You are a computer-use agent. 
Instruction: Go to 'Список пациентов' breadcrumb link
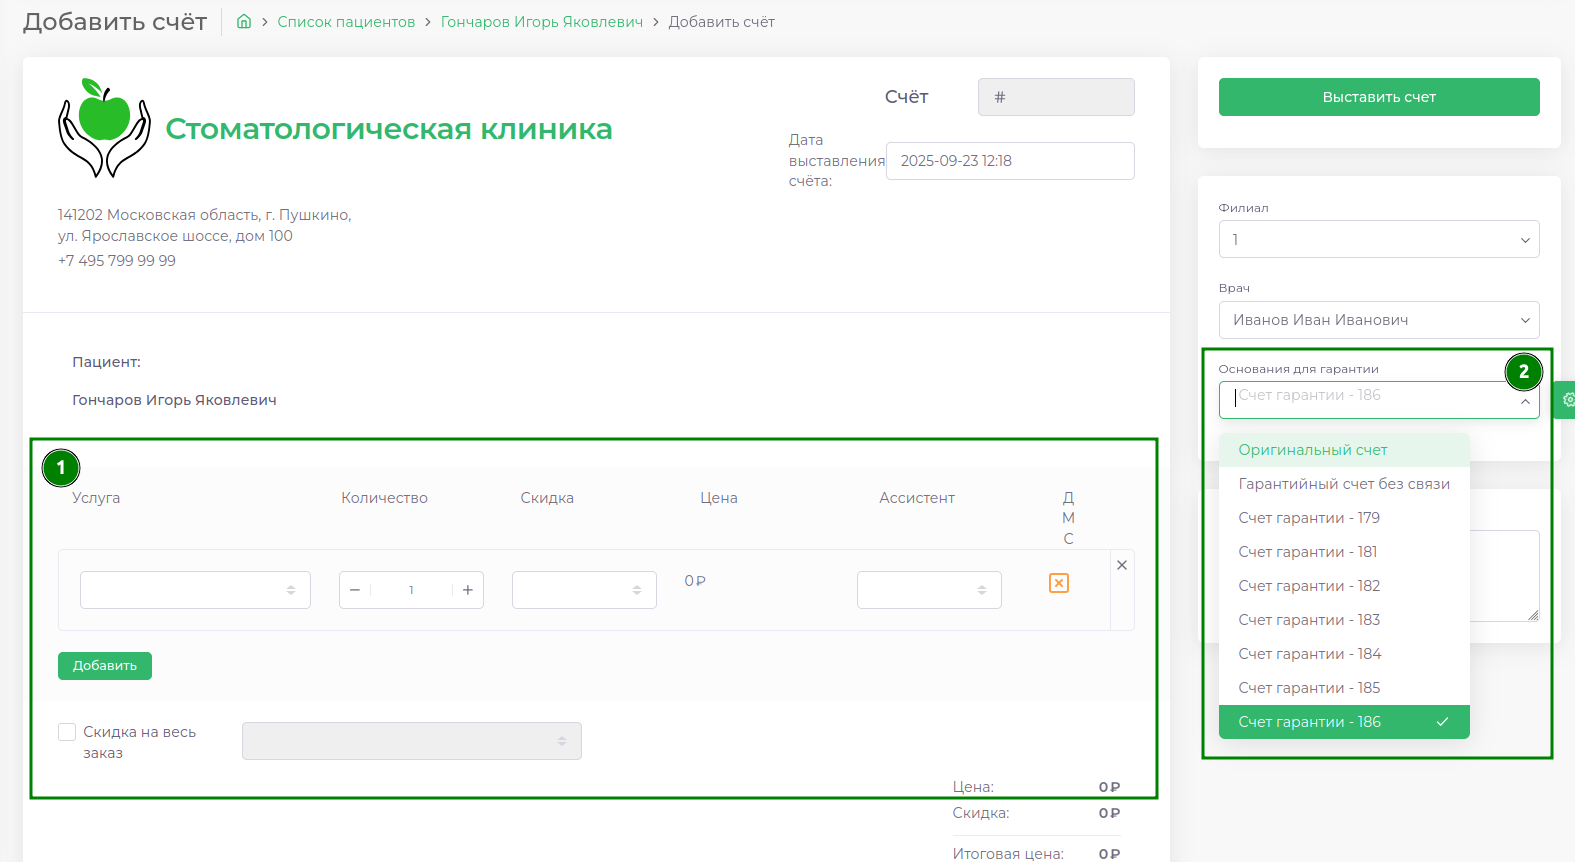[x=346, y=22]
